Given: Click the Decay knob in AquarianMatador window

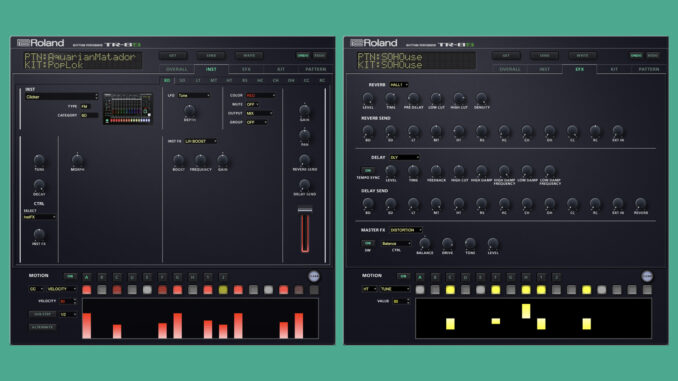Looking at the screenshot, I should tap(39, 185).
